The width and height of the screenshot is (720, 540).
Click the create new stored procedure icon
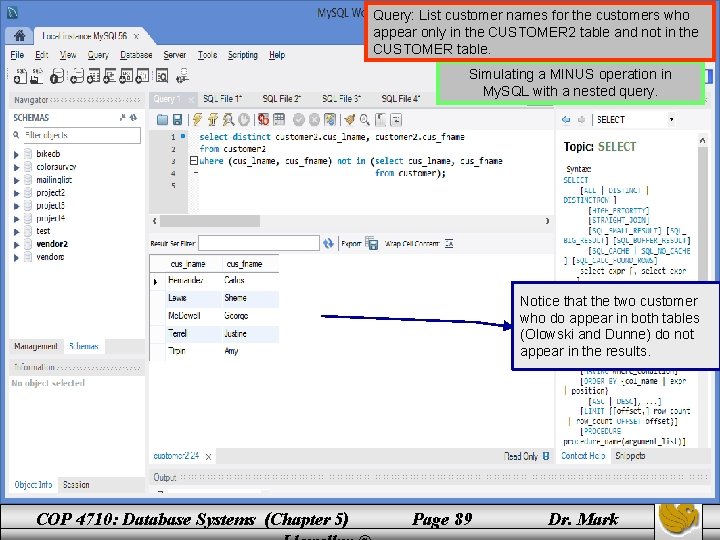pyautogui.click(x=126, y=76)
